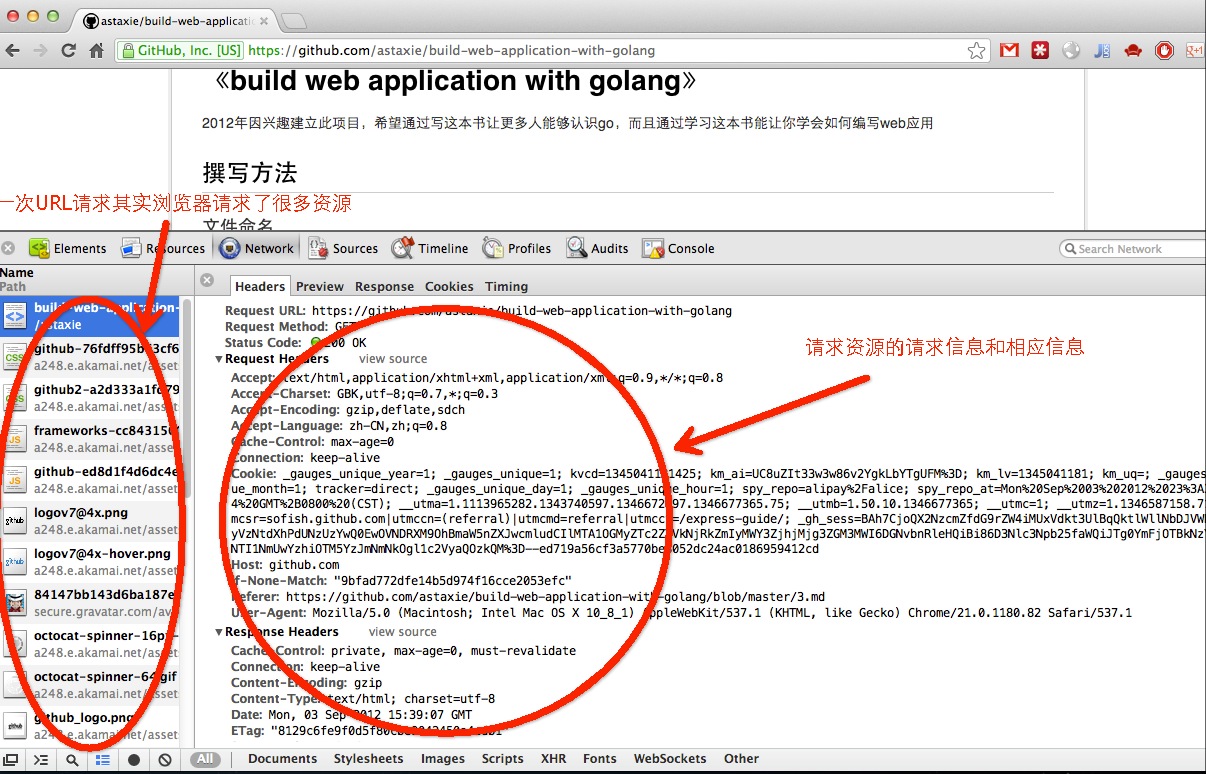
Task: Open the Timeline panel
Action: pos(430,248)
